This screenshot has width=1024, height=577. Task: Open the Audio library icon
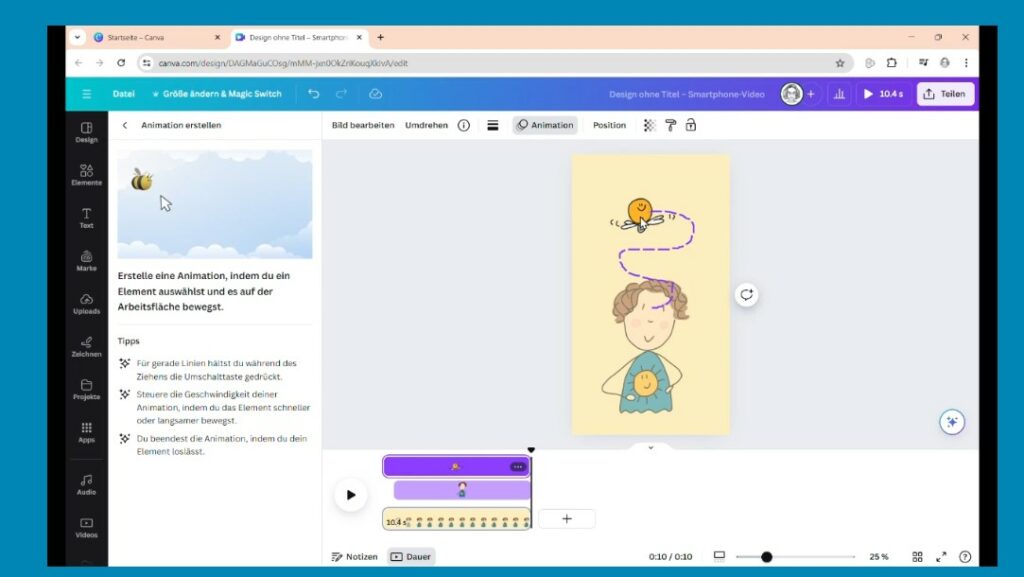click(86, 484)
